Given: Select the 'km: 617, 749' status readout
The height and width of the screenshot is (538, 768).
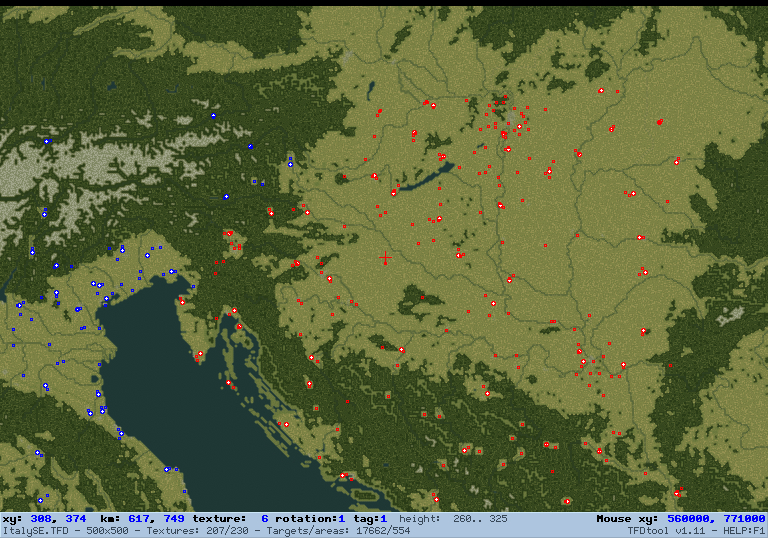Looking at the screenshot, I should 143,518.
